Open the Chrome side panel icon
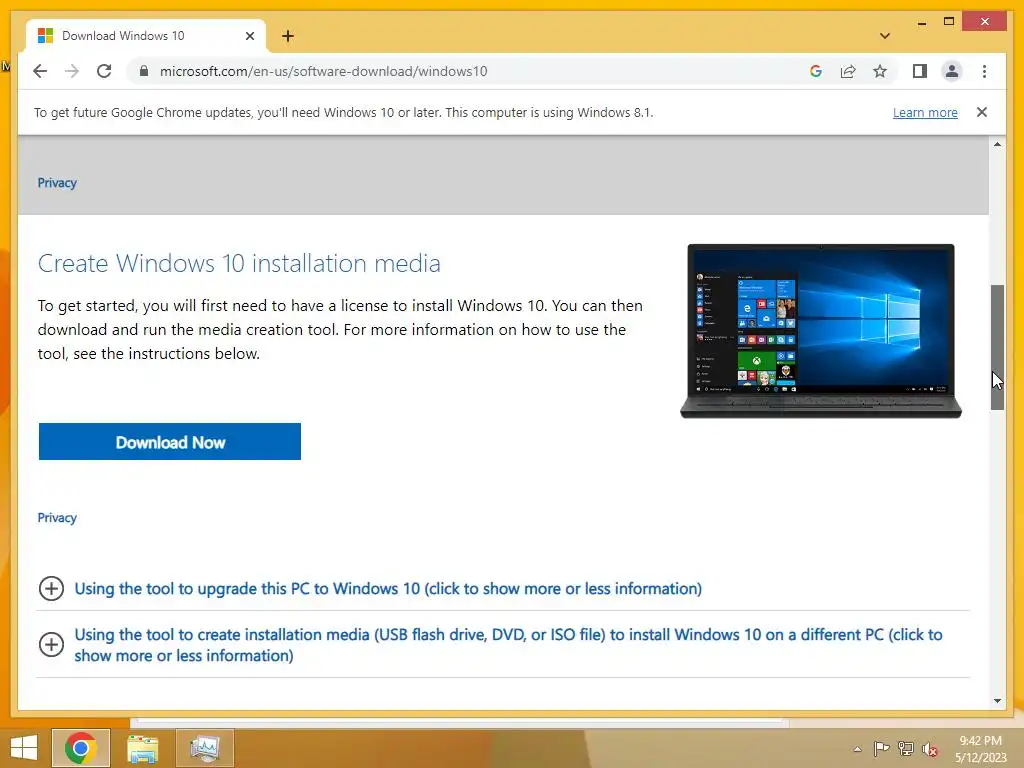 pyautogui.click(x=920, y=71)
